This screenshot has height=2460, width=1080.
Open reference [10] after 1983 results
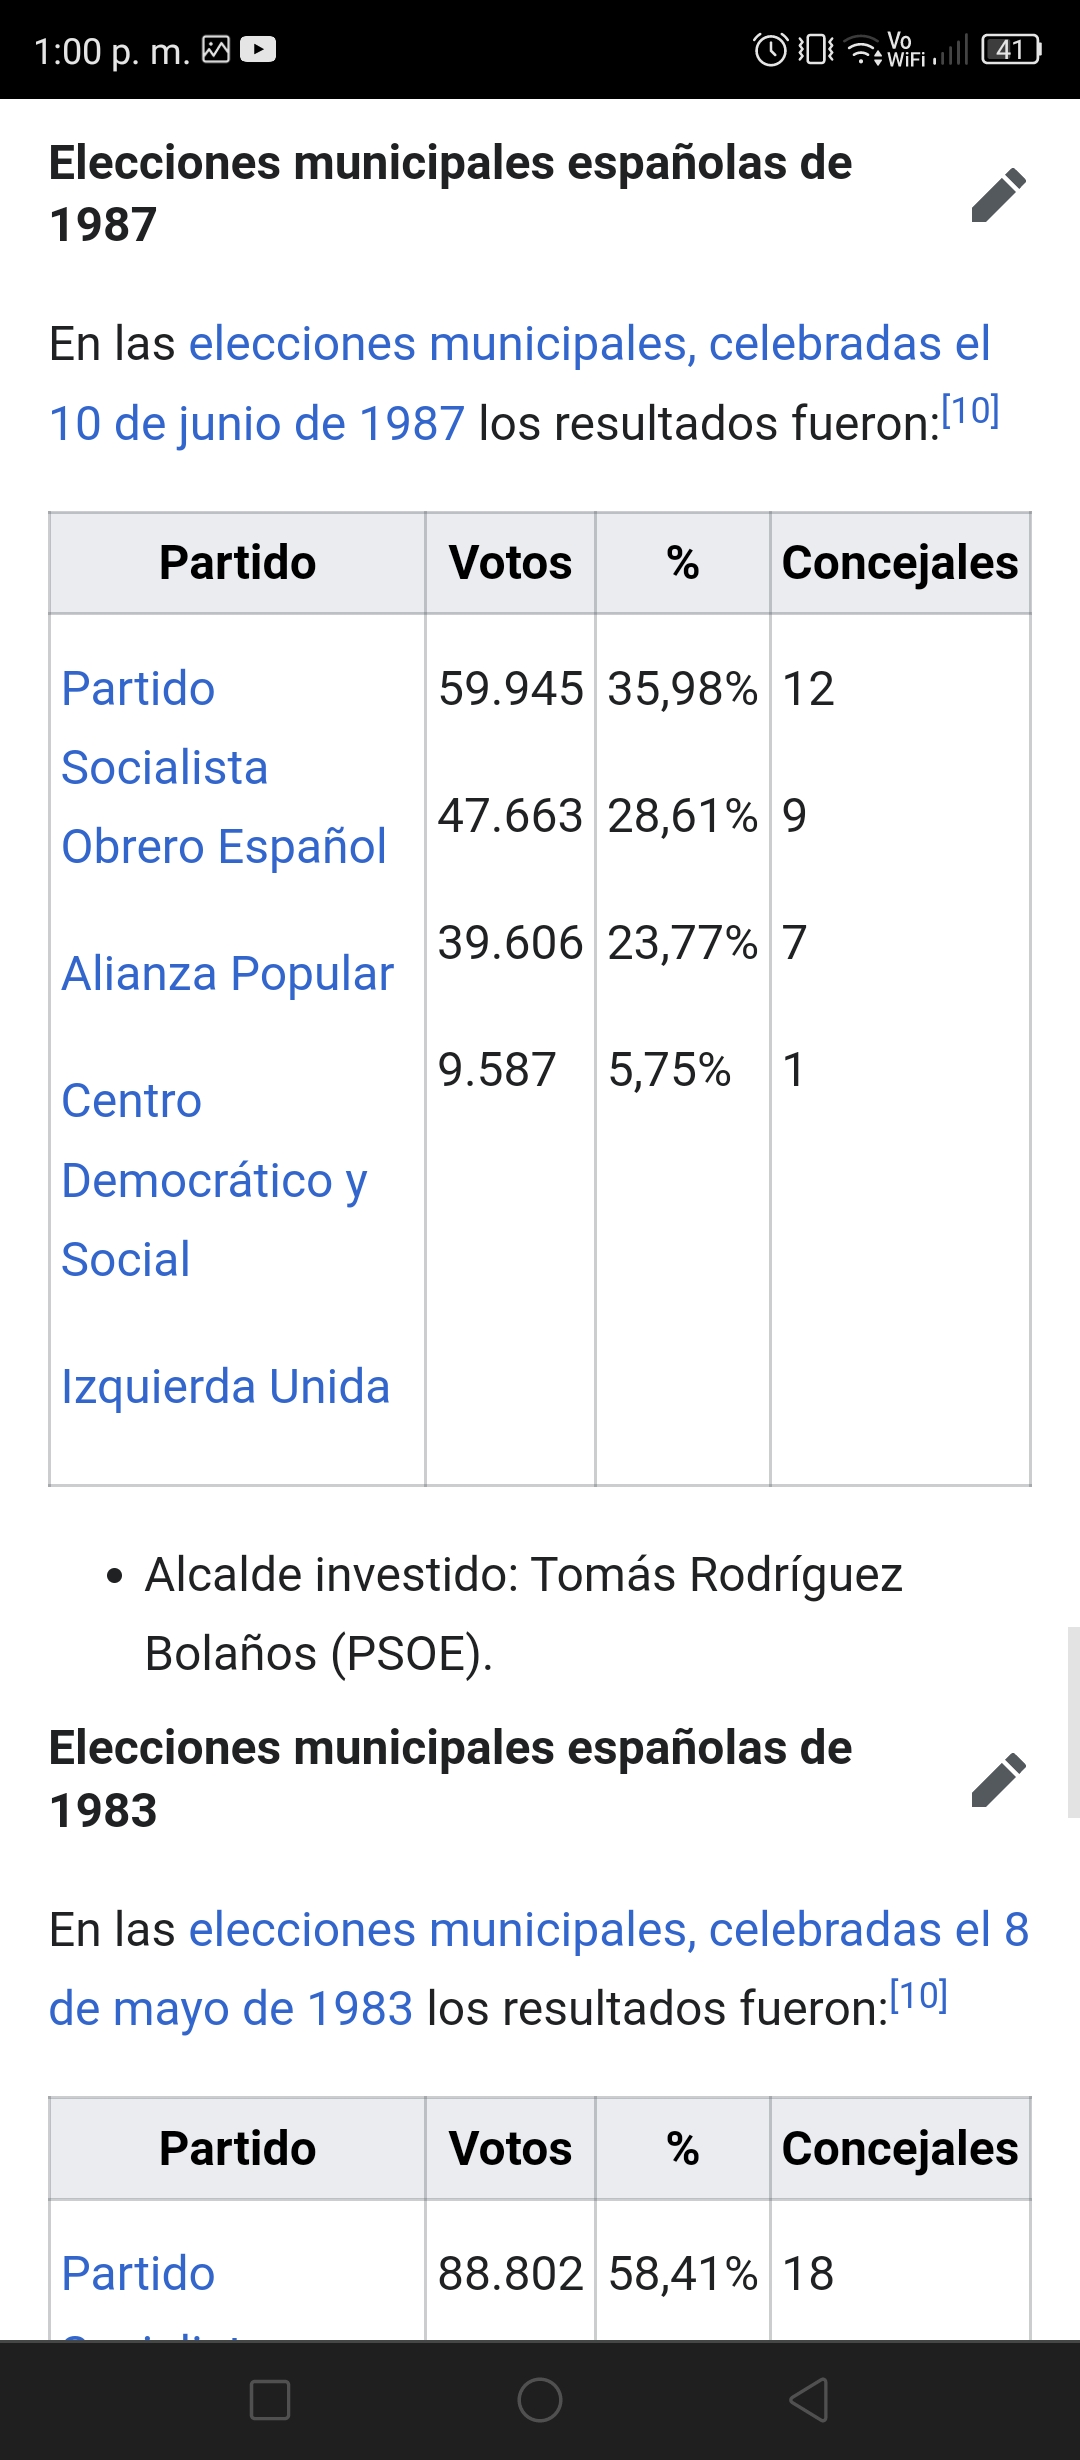[x=918, y=1995]
